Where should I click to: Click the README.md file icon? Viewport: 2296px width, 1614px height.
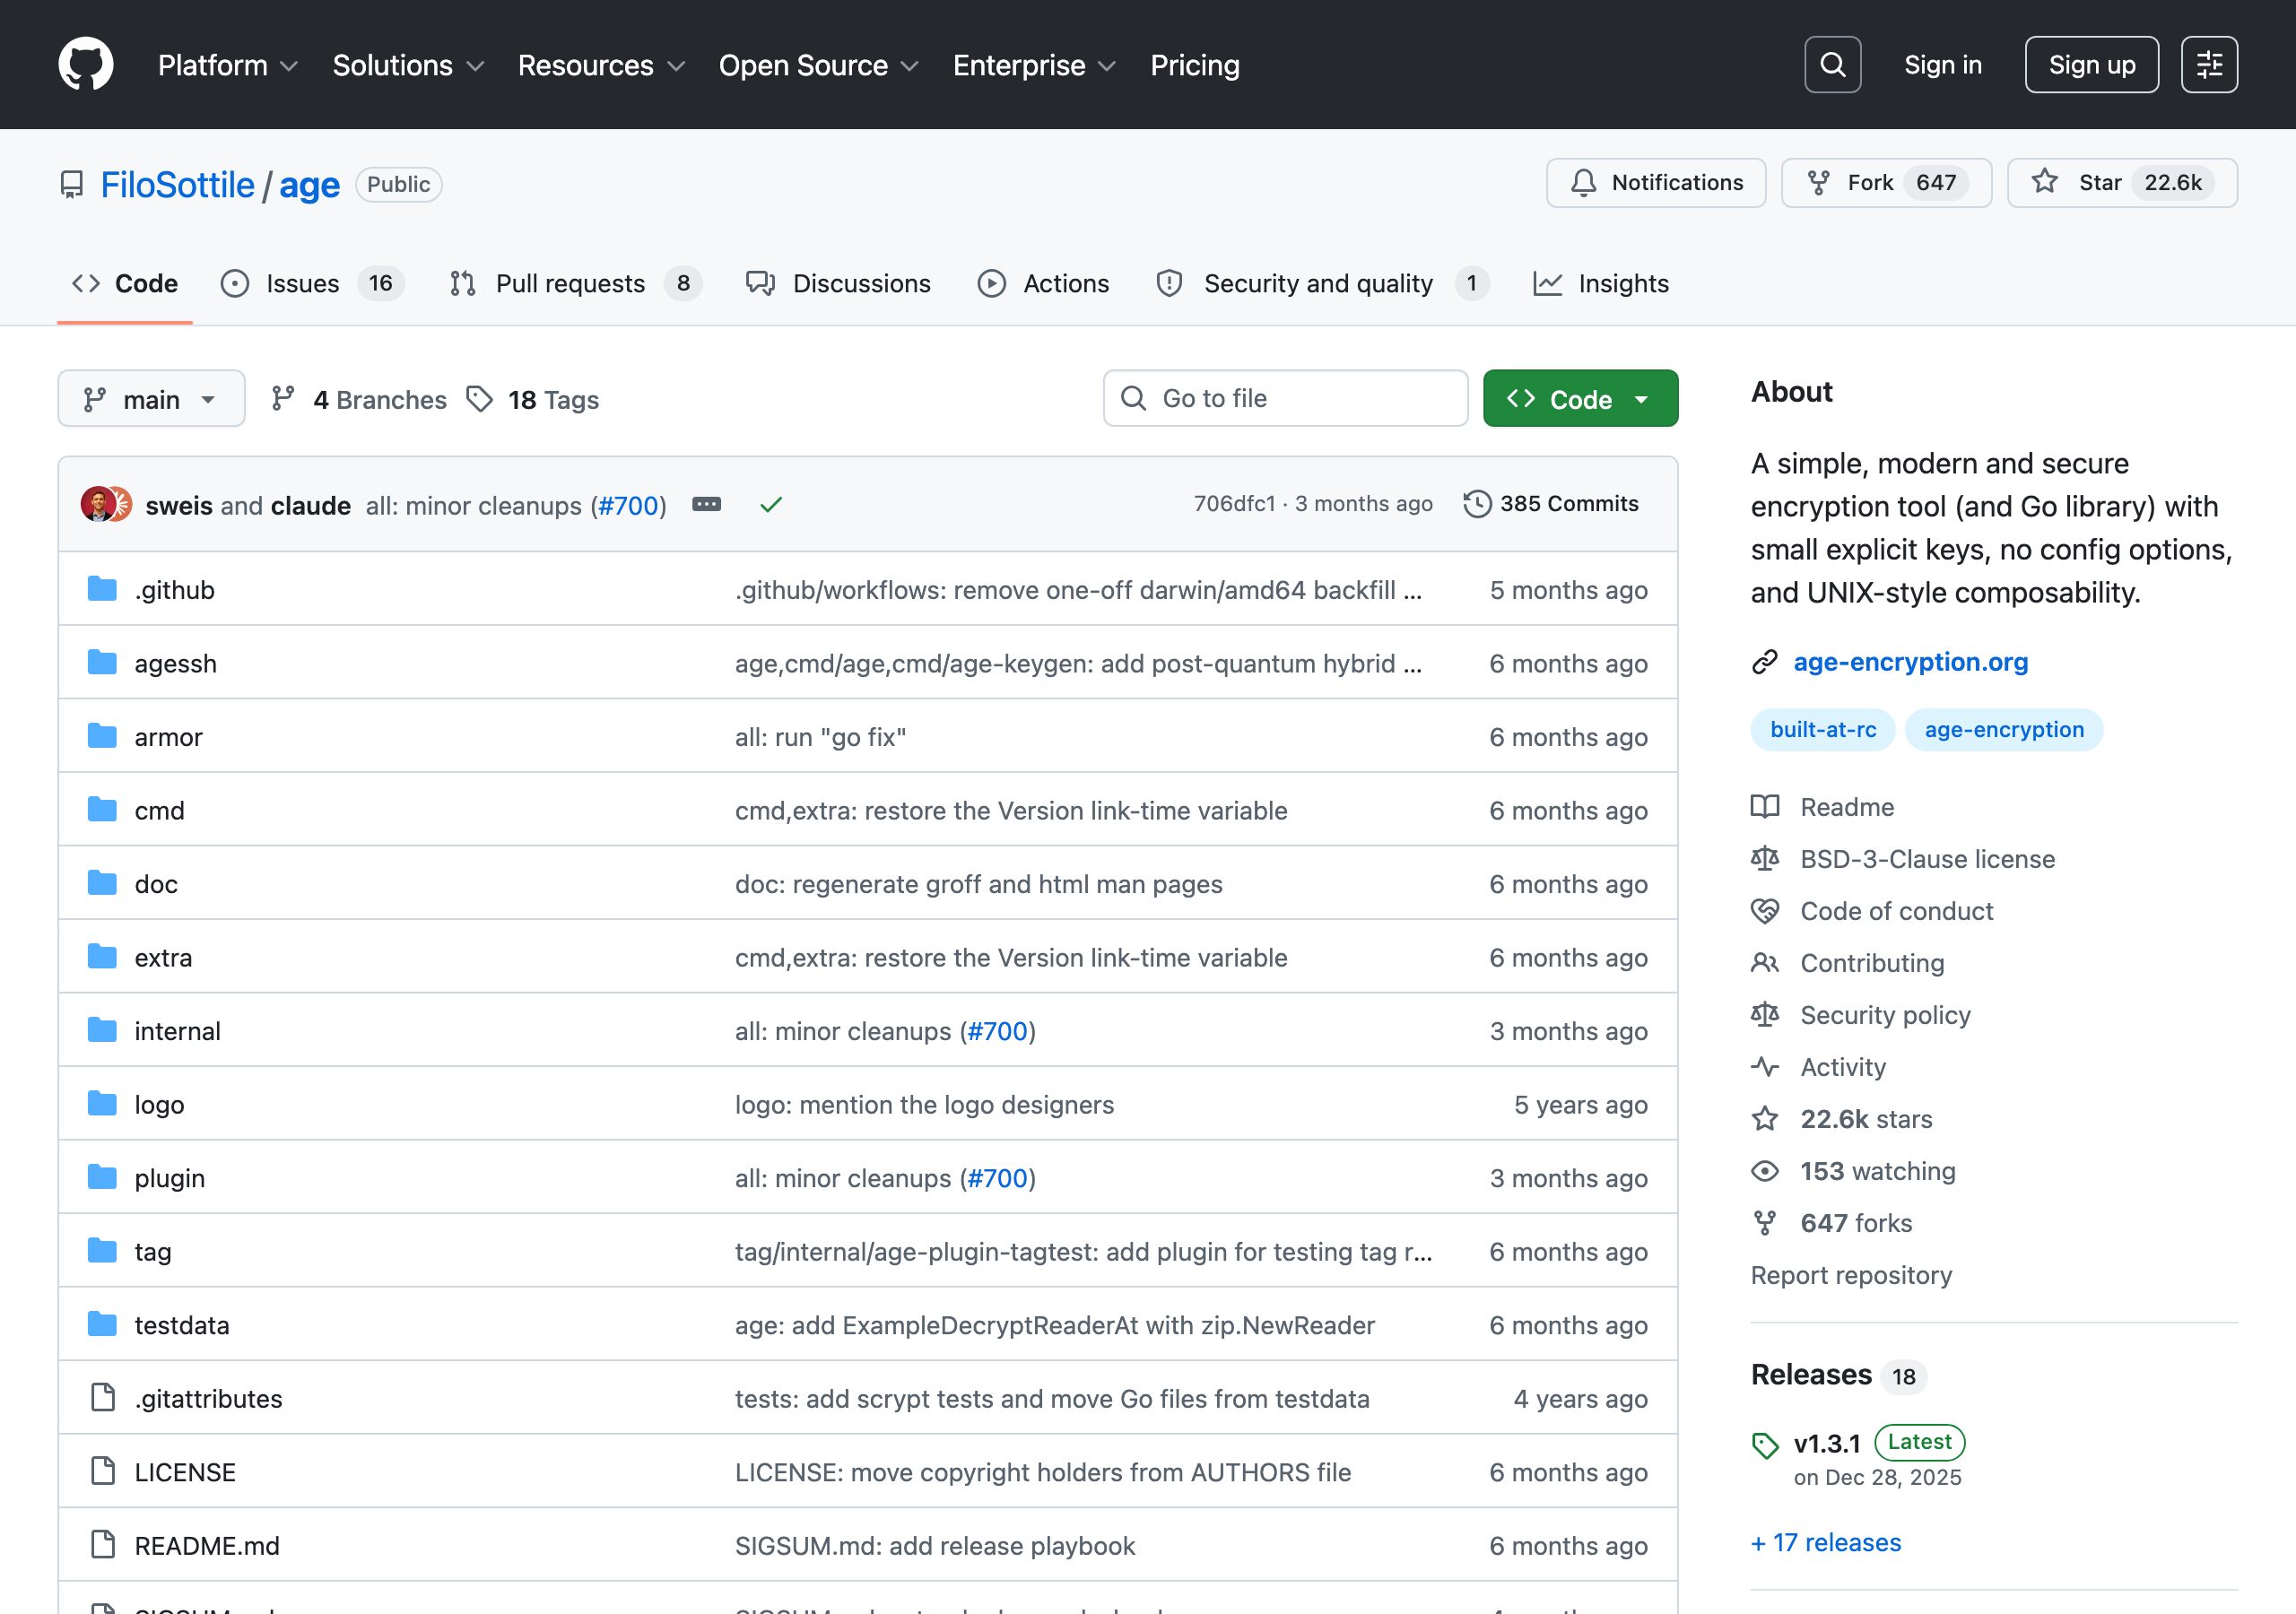(x=102, y=1545)
